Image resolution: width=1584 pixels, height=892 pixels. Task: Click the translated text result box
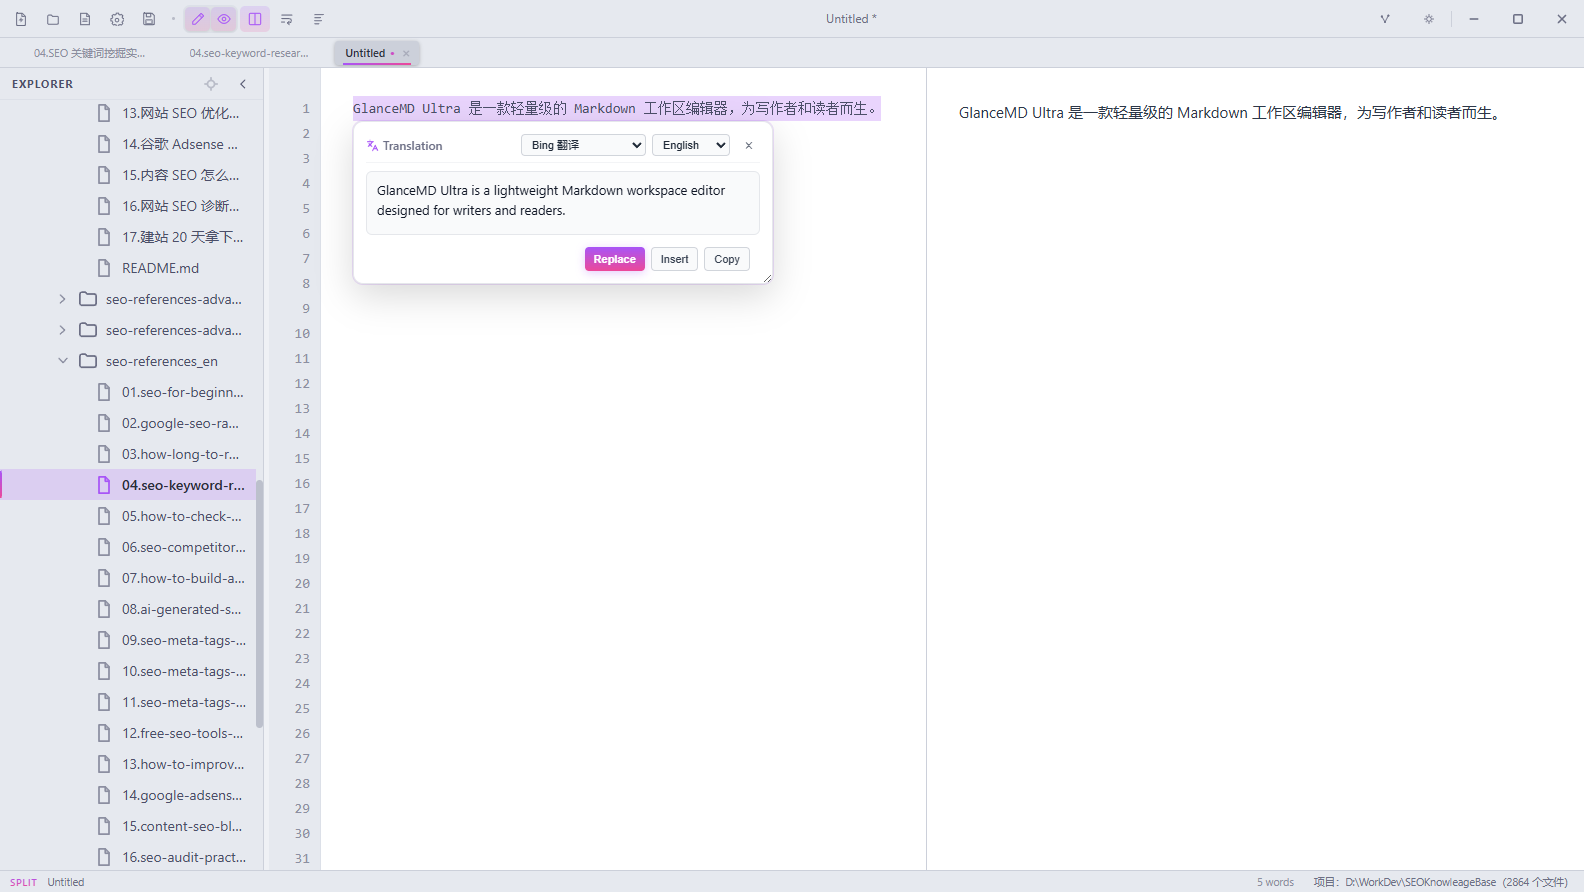point(563,203)
